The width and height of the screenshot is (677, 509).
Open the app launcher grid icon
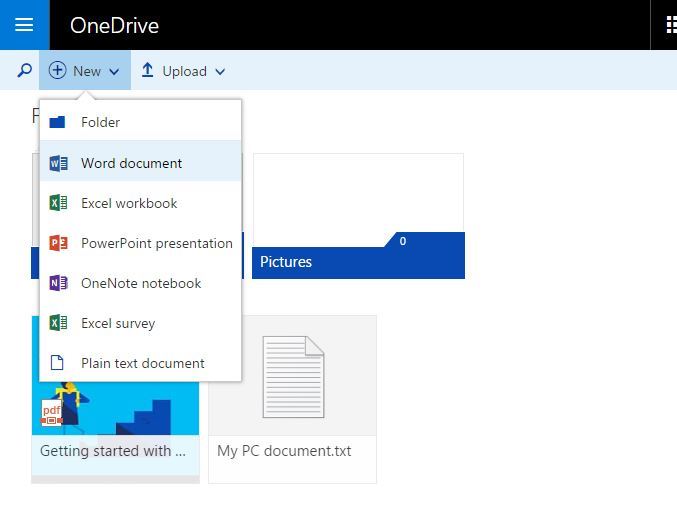click(x=671, y=25)
